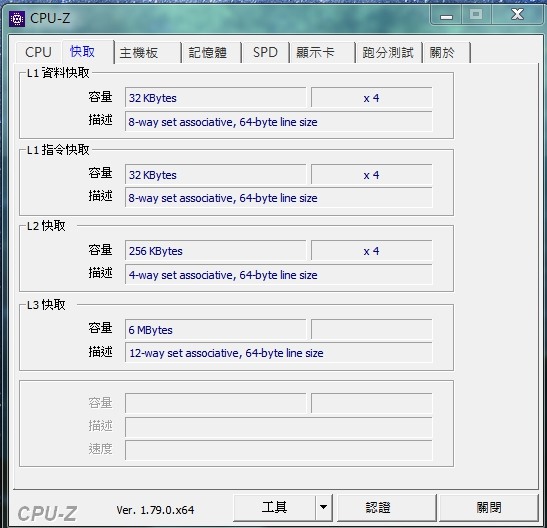Switch to the SPD tab
Viewport: 547px width, 528px height.
point(265,53)
